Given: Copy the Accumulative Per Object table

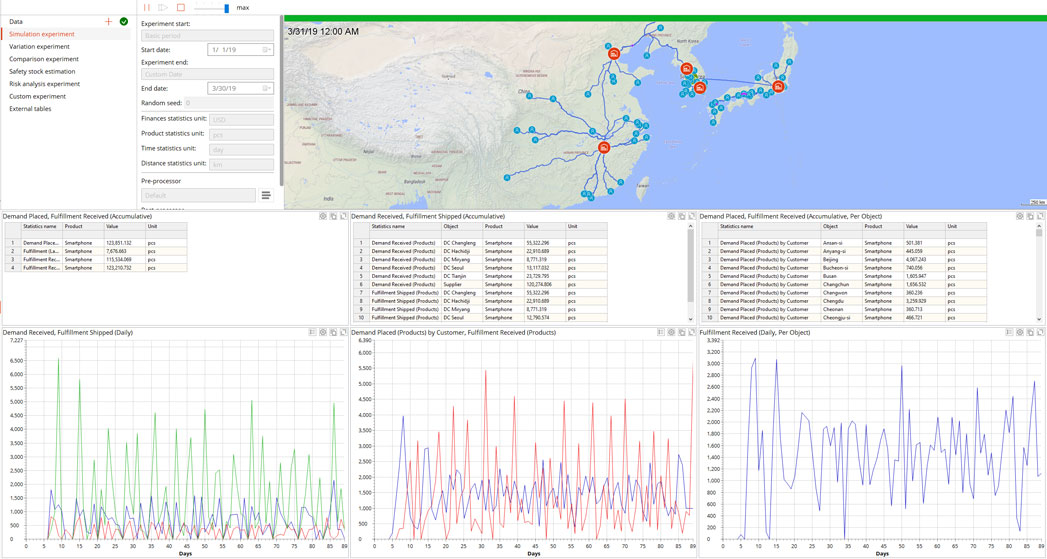Looking at the screenshot, I should click(1030, 216).
